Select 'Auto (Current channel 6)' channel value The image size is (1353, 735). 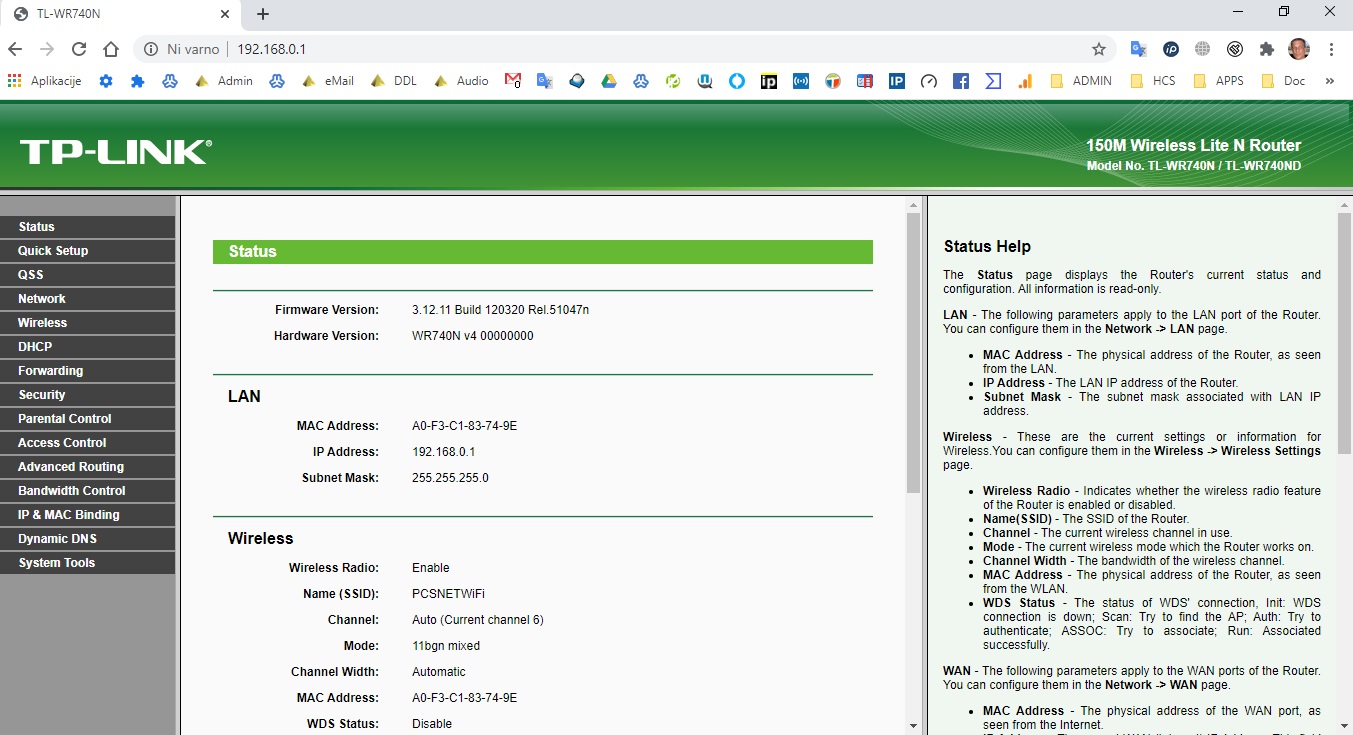pyautogui.click(x=478, y=620)
